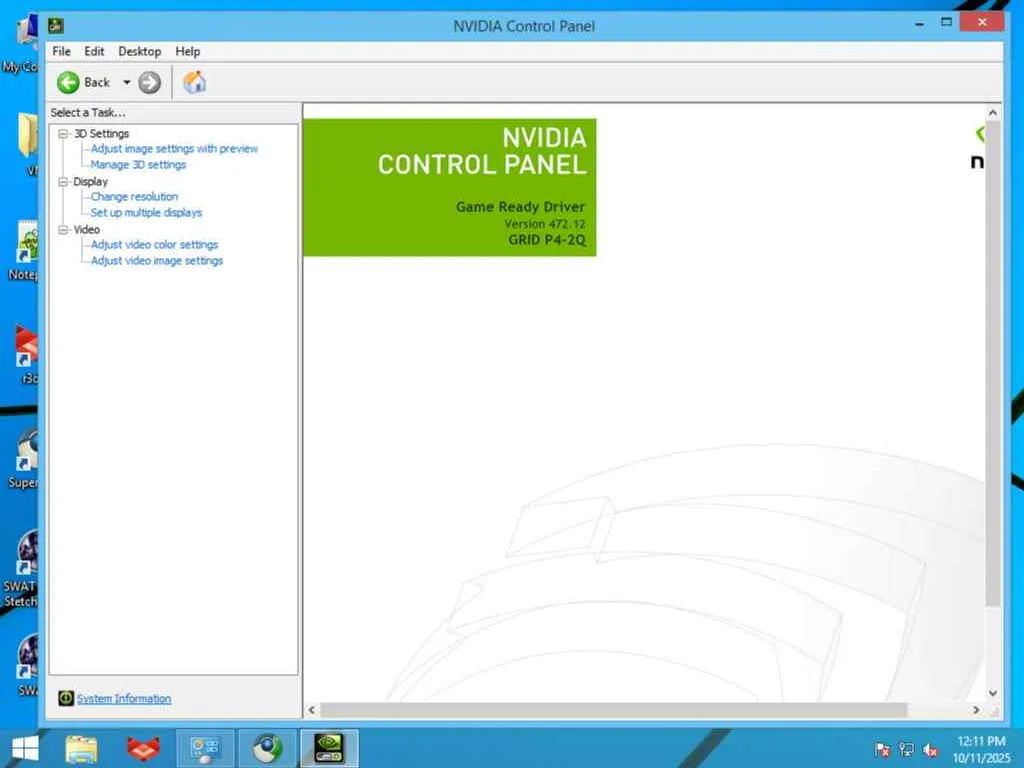Open Adjust video color settings
The height and width of the screenshot is (768, 1024).
155,244
